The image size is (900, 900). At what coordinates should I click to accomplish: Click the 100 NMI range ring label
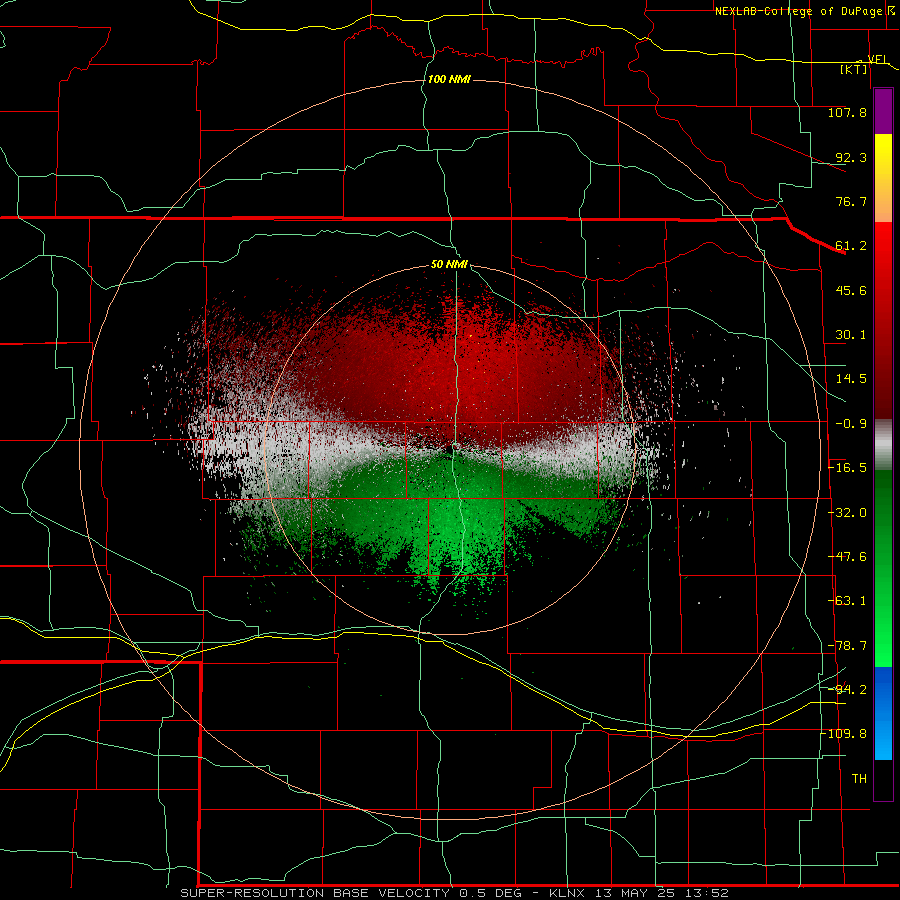point(449,79)
